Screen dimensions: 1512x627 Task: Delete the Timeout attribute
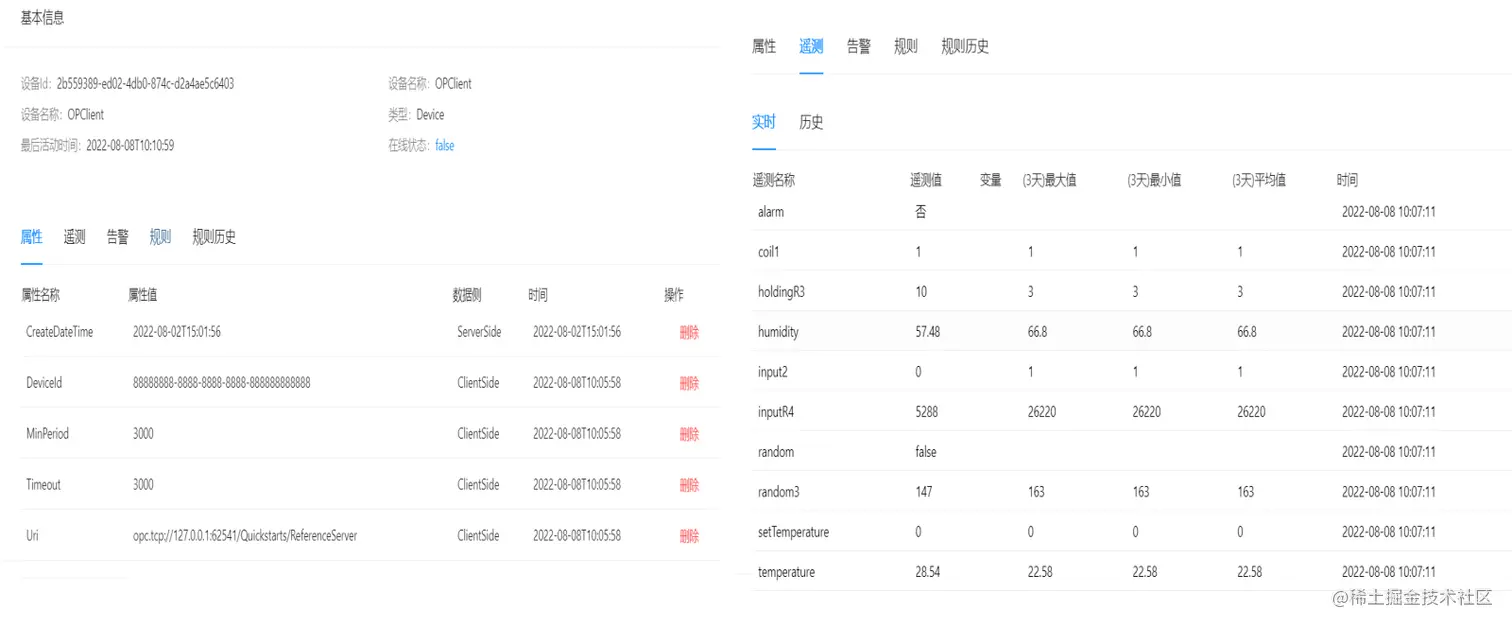click(689, 485)
